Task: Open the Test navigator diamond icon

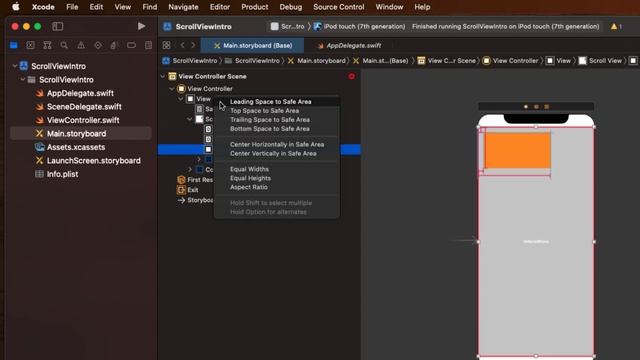Action: tap(98, 45)
